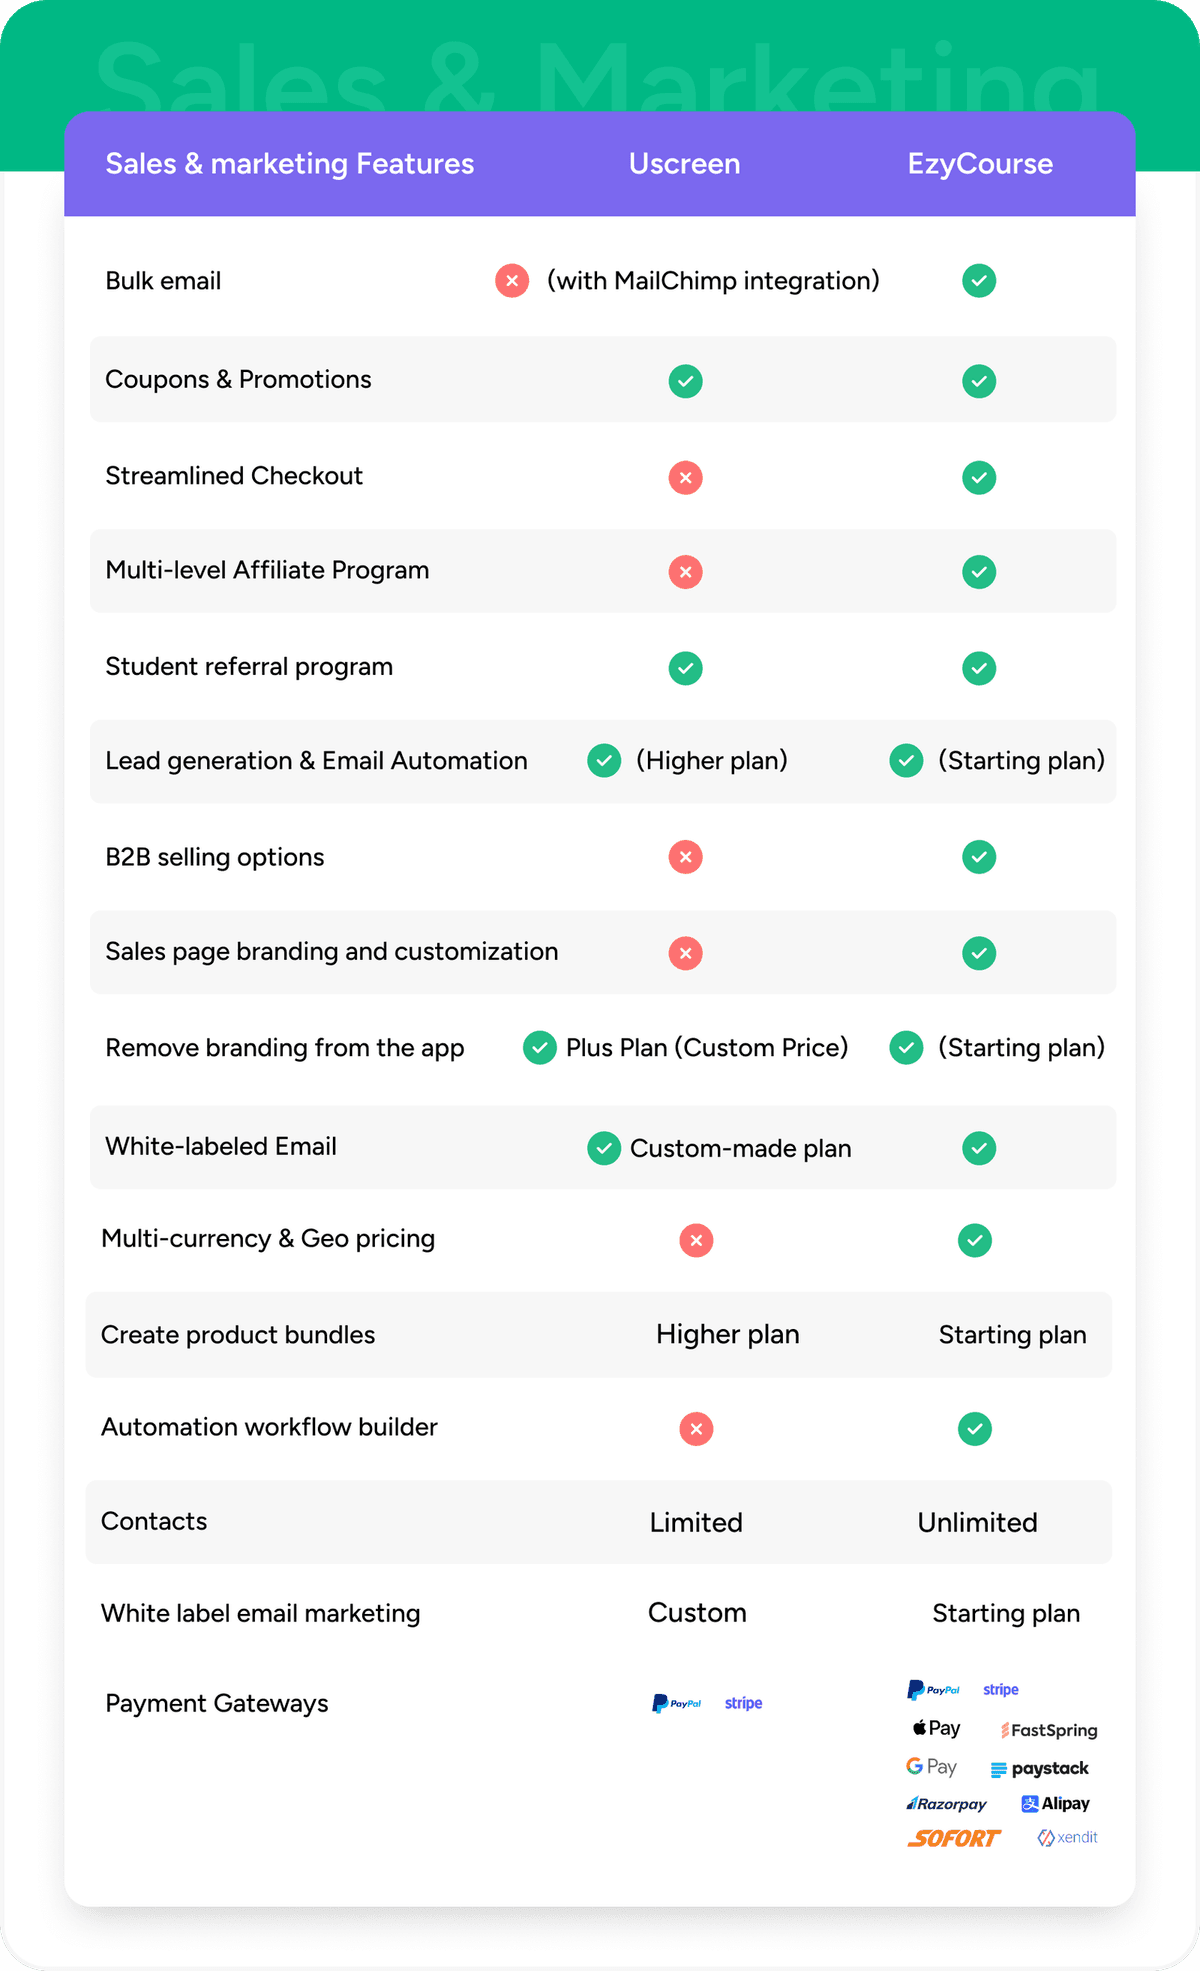The image size is (1200, 1971).
Task: Click the green check beside Higher plan label
Action: point(604,761)
